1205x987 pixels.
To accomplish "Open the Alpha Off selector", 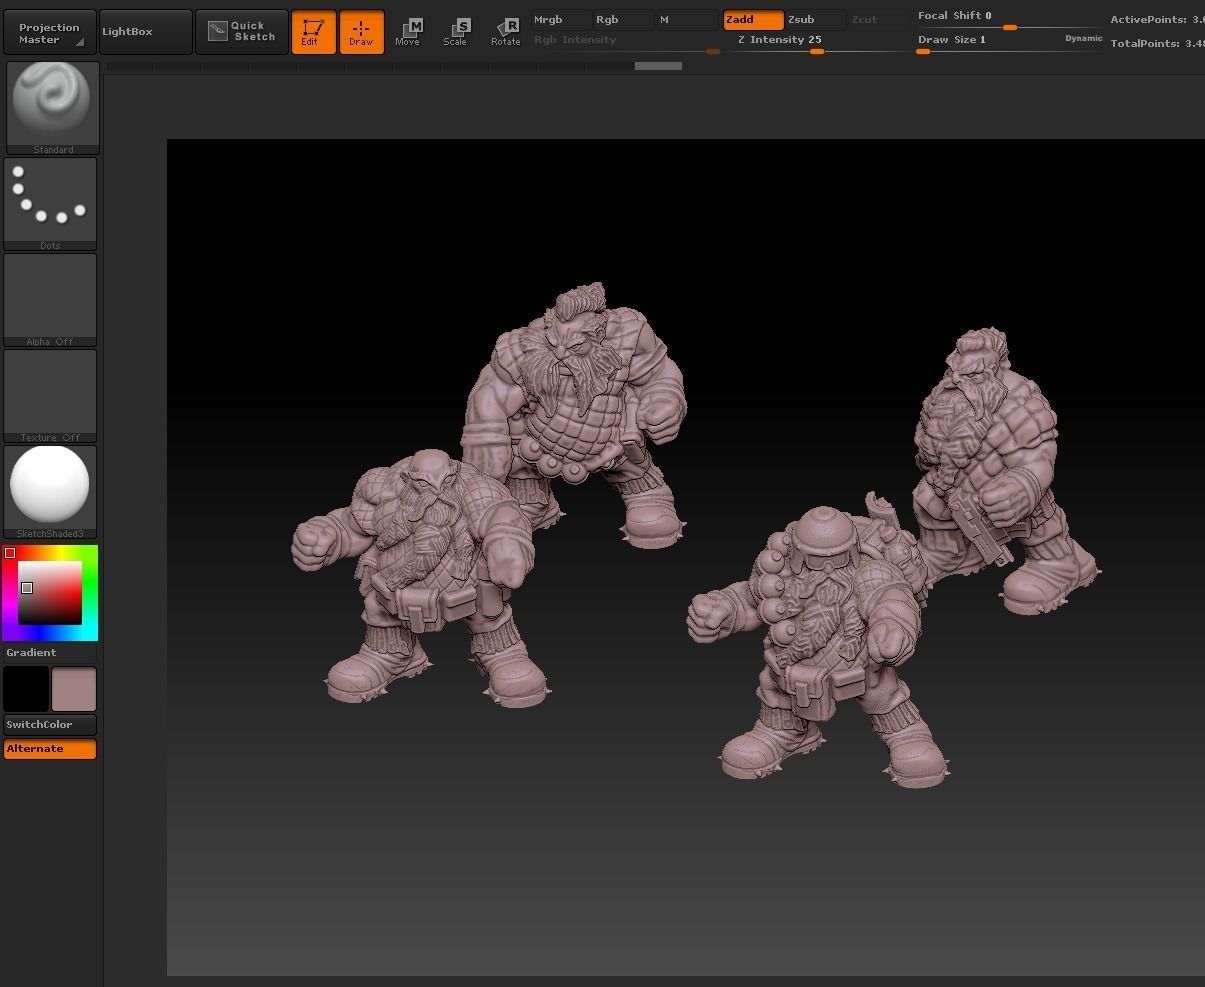I will (x=50, y=300).
